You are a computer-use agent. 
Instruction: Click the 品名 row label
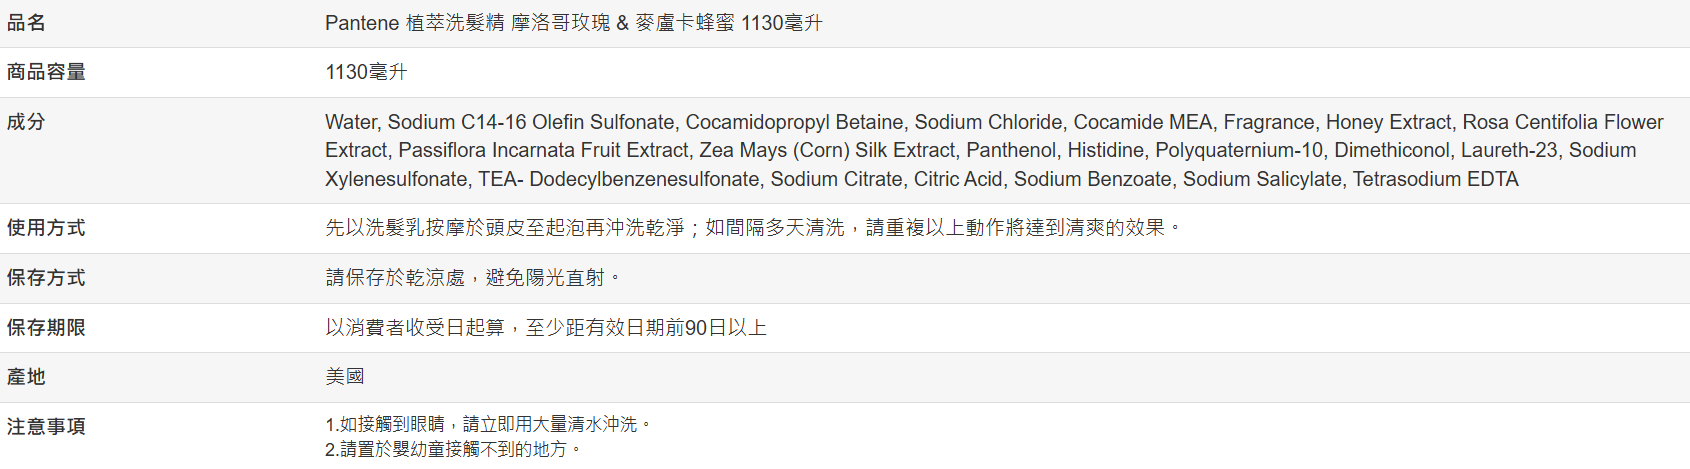click(x=26, y=23)
